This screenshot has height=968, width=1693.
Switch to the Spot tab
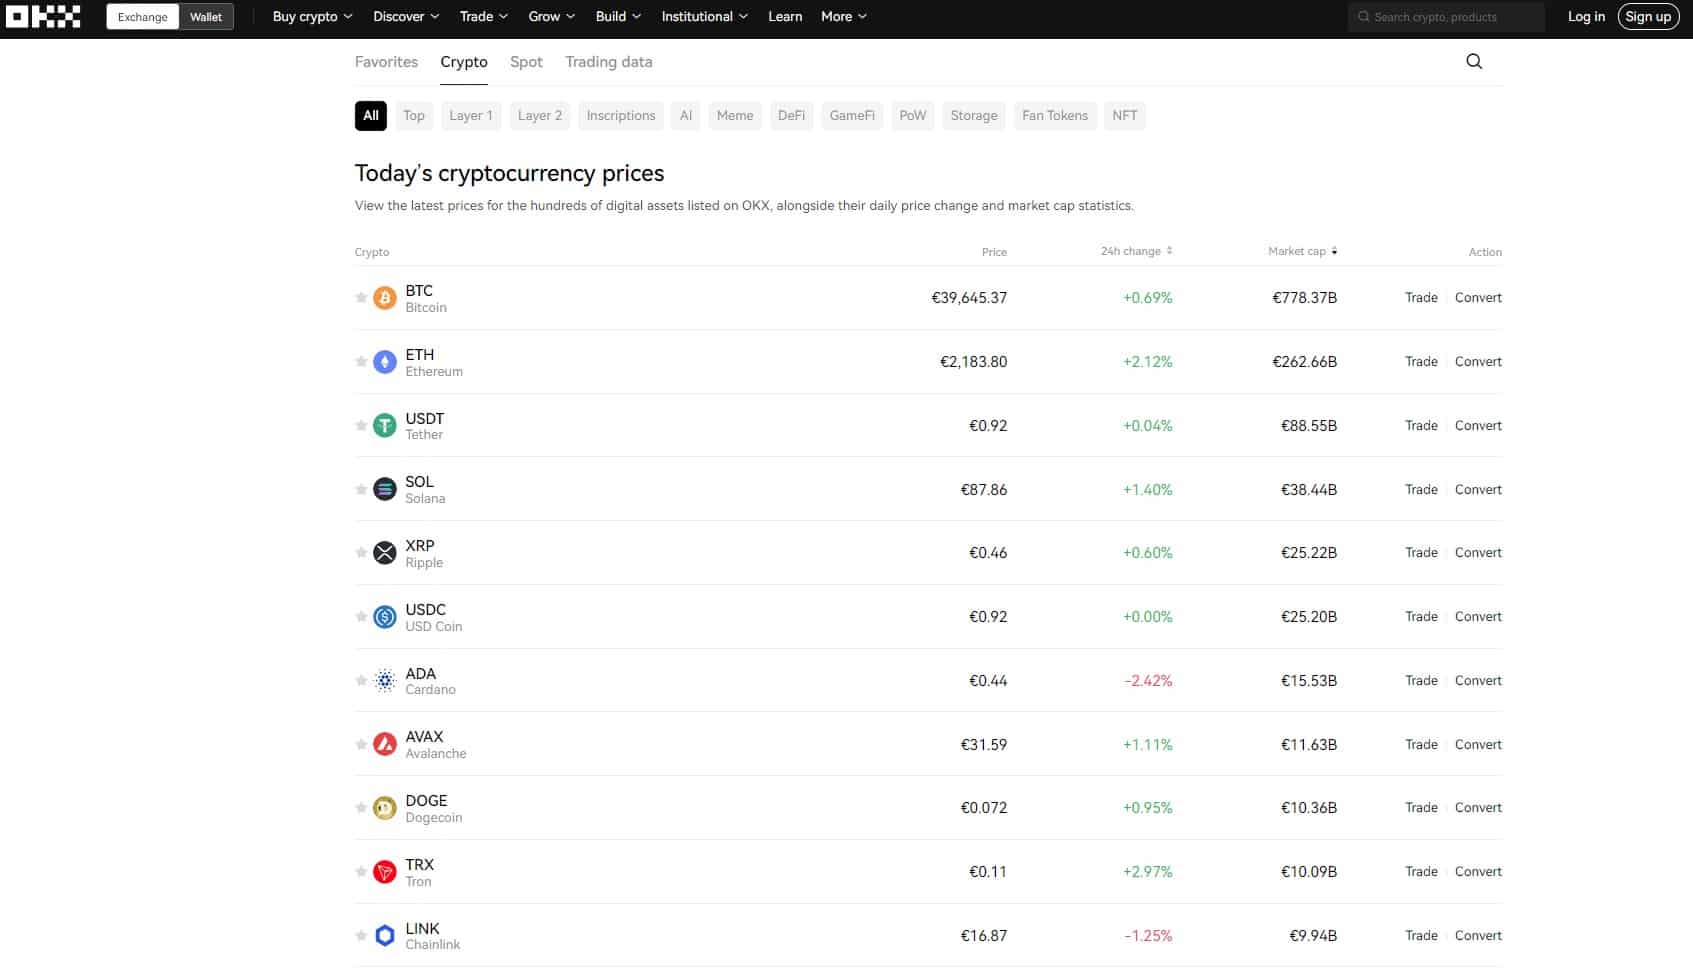[526, 62]
